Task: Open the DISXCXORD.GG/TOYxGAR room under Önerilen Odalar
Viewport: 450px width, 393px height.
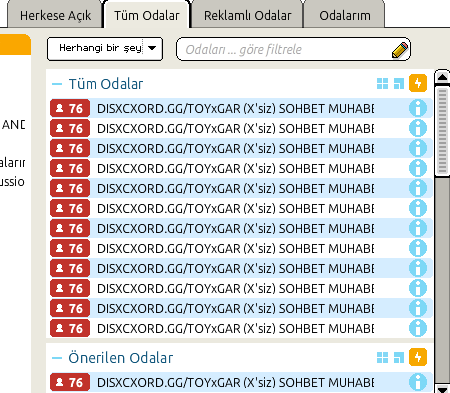Action: pos(241,382)
